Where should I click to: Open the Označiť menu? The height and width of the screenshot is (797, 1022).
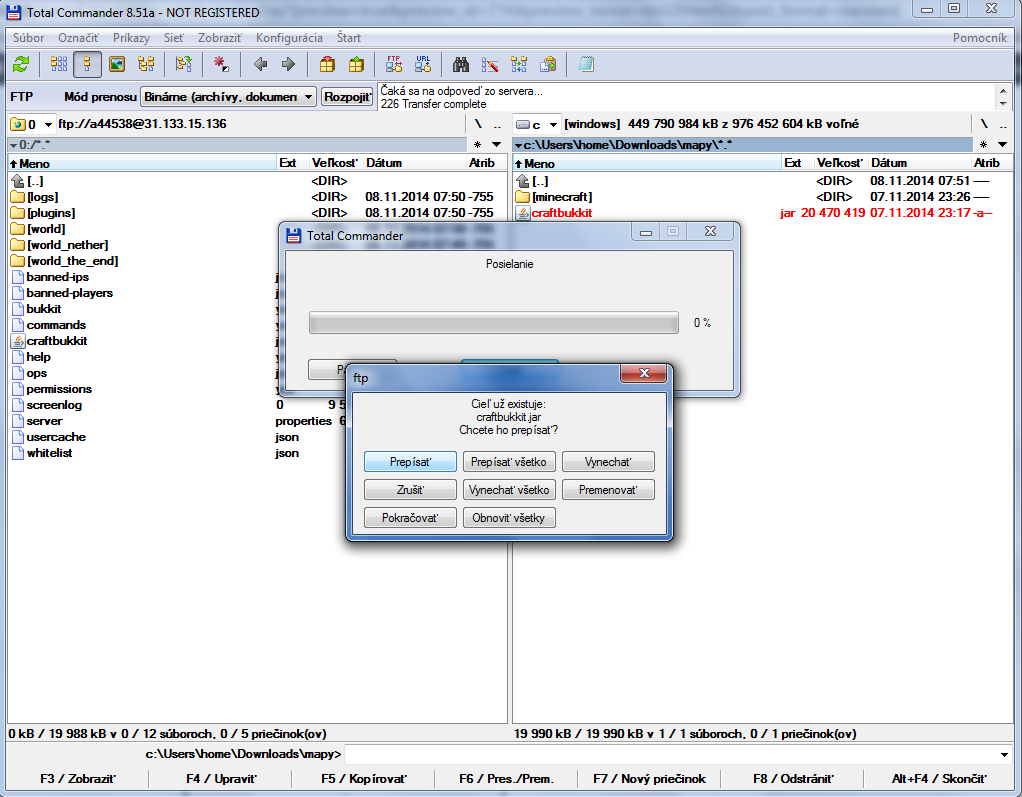point(78,38)
